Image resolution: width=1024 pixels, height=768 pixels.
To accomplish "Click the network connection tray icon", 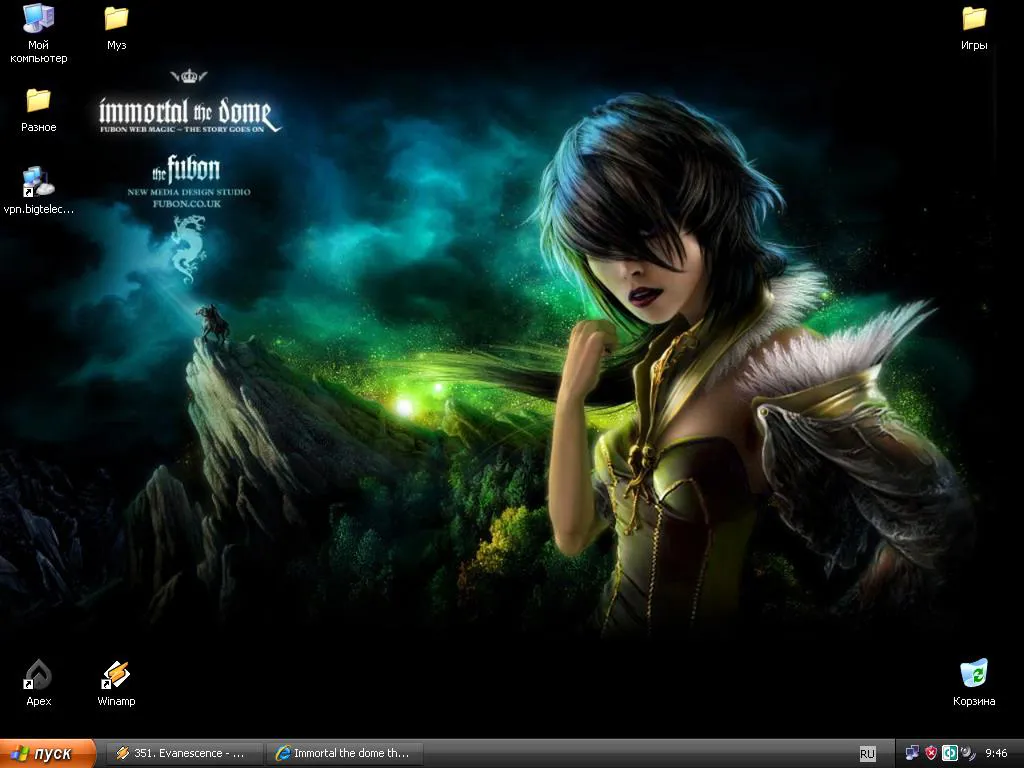I will pyautogui.click(x=912, y=753).
